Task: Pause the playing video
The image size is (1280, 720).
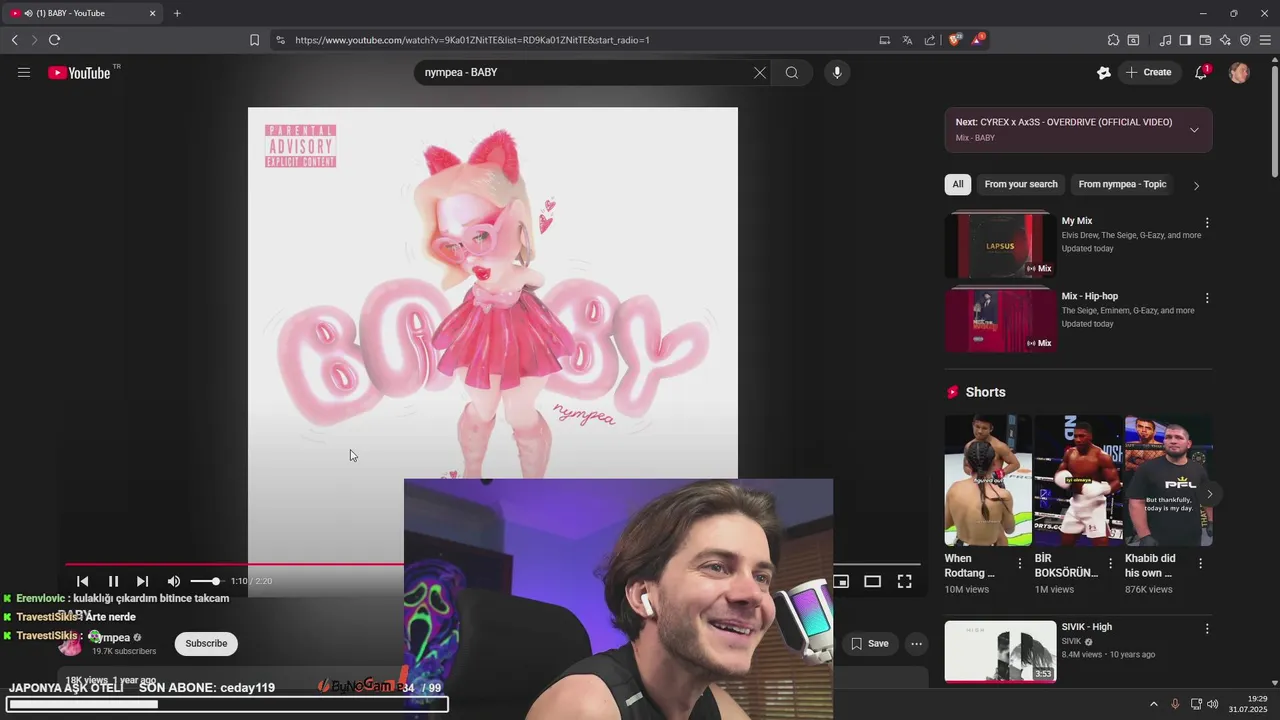Action: click(x=113, y=581)
